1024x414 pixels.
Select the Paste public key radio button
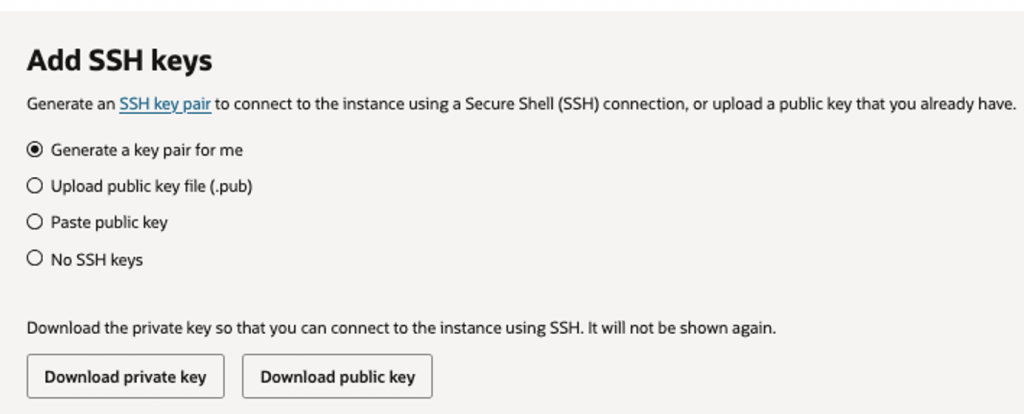pos(35,223)
